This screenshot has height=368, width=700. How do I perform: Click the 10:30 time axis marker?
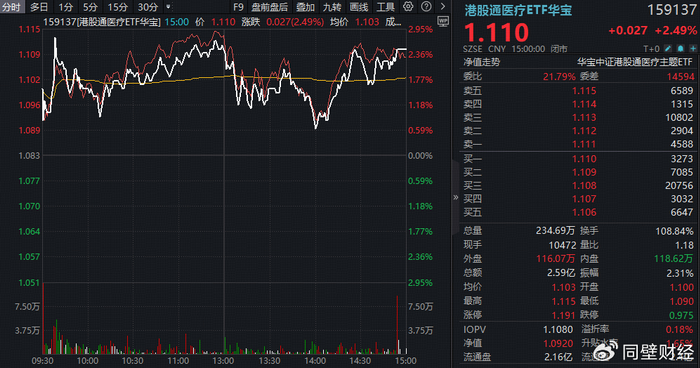click(x=133, y=361)
